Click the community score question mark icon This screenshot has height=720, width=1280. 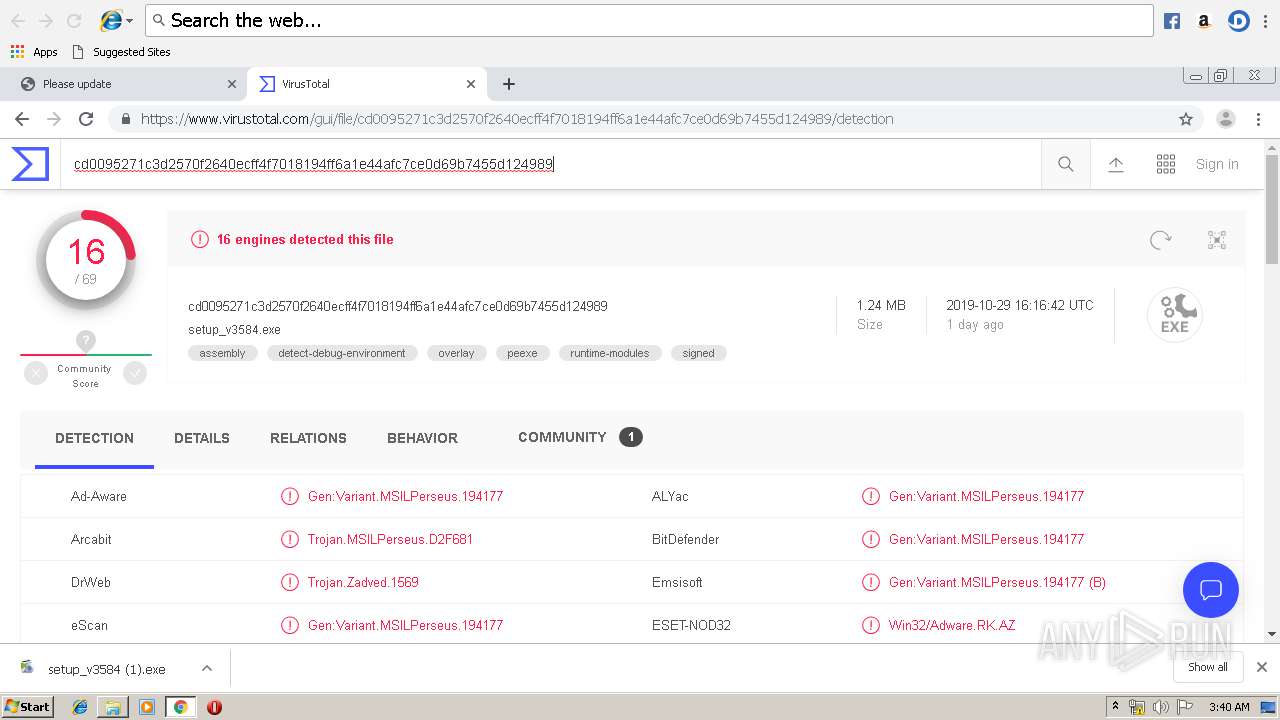[x=86, y=341]
